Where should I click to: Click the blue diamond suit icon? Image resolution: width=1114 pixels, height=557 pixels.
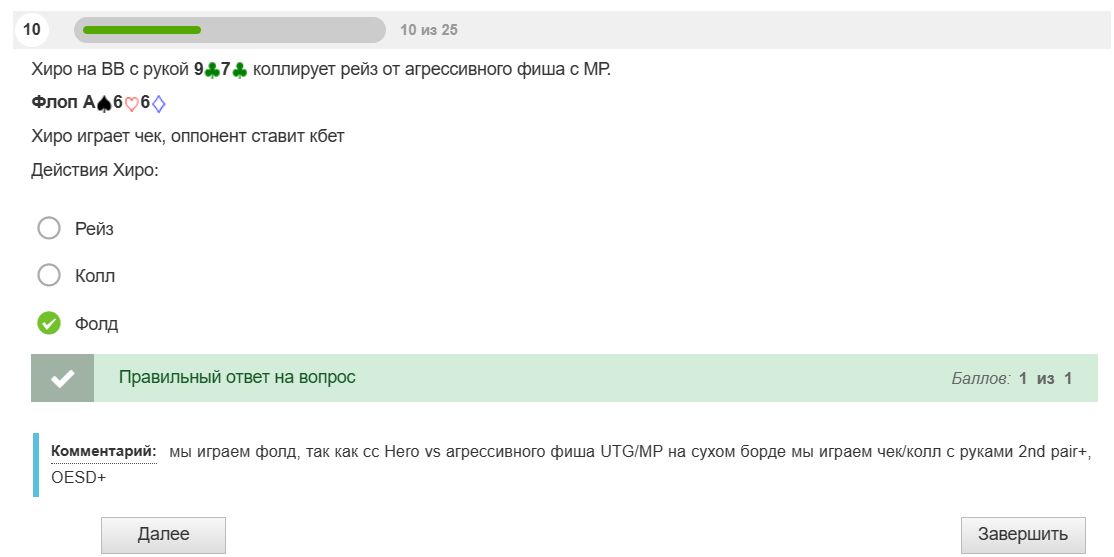point(158,104)
